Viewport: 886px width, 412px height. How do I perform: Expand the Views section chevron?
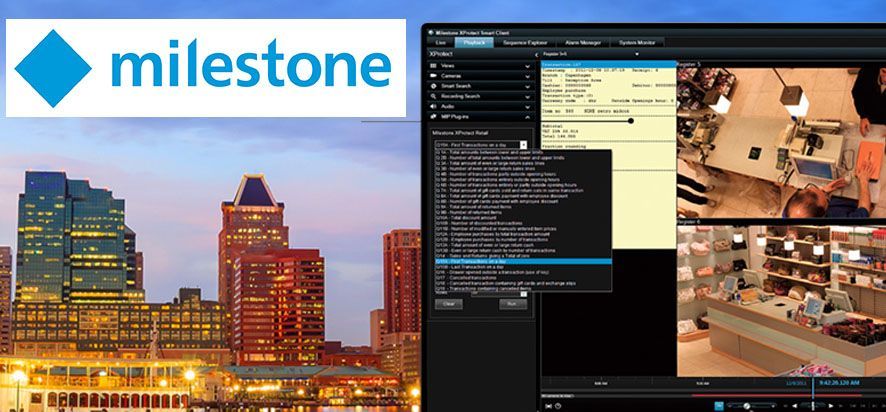528,66
